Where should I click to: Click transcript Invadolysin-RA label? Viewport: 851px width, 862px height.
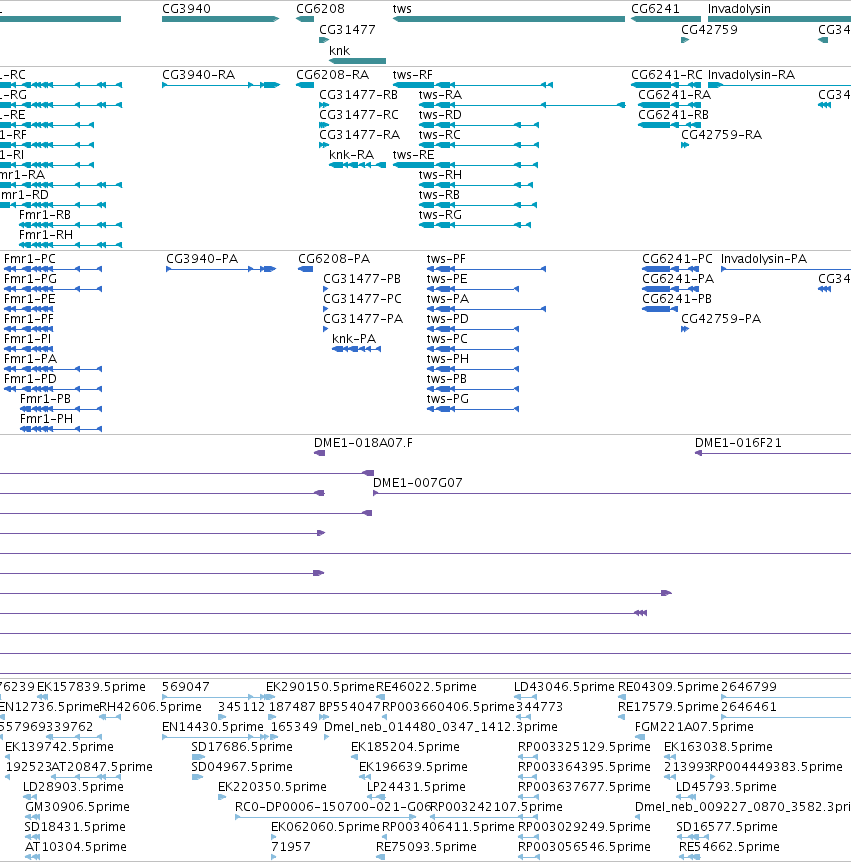[751, 75]
